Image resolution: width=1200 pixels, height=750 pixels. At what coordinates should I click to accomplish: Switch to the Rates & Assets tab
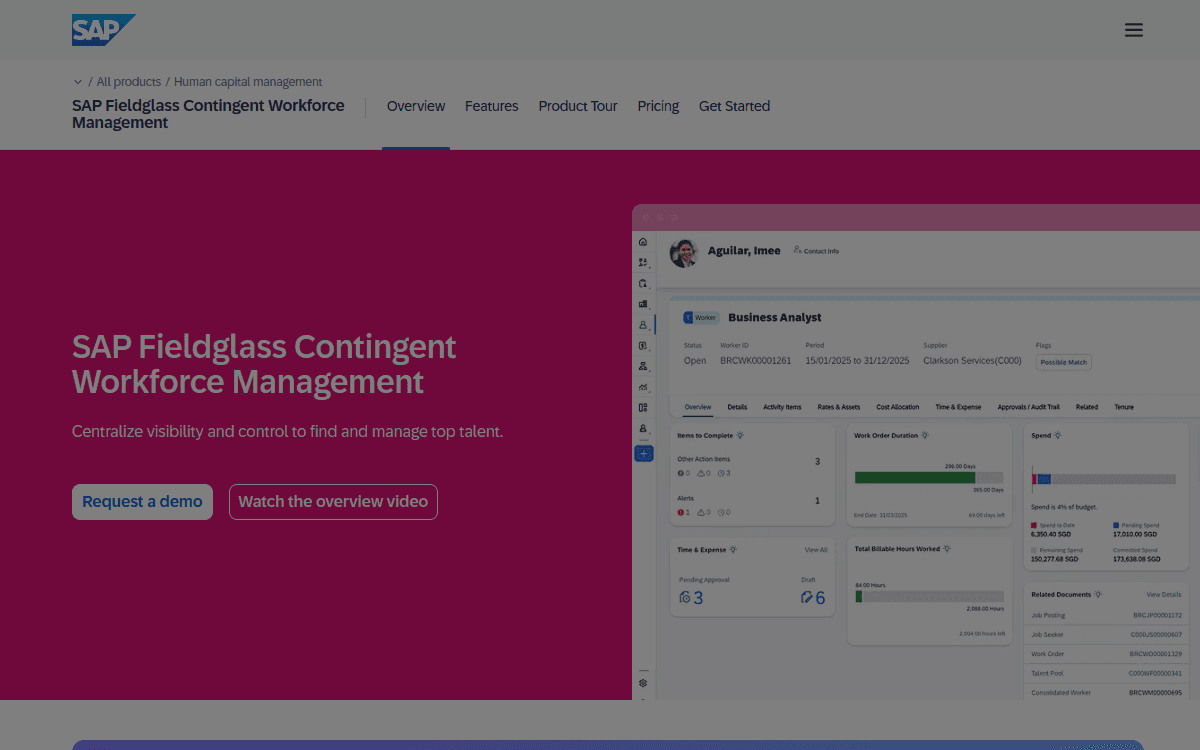(838, 407)
